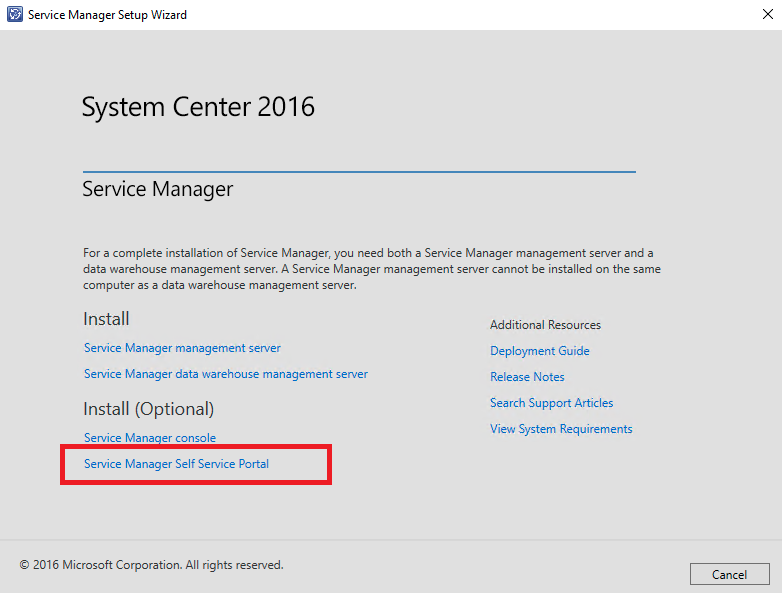Click the complete installation description paragraph
Viewport: 782px width, 593px height.
[372, 269]
